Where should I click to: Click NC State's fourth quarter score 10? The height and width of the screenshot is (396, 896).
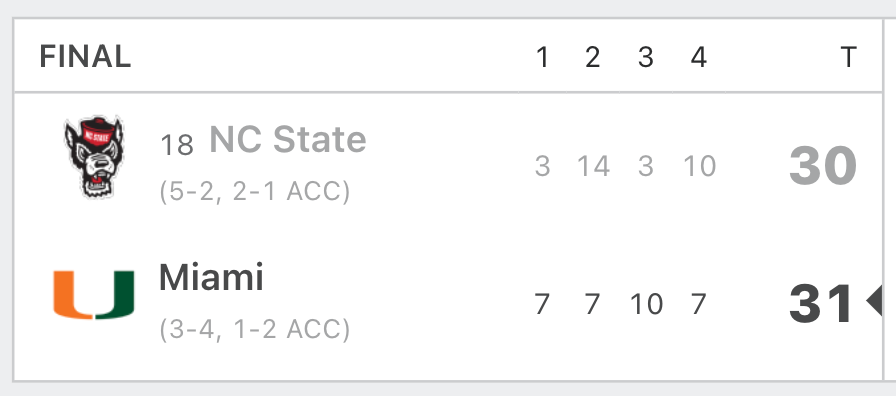pyautogui.click(x=699, y=166)
